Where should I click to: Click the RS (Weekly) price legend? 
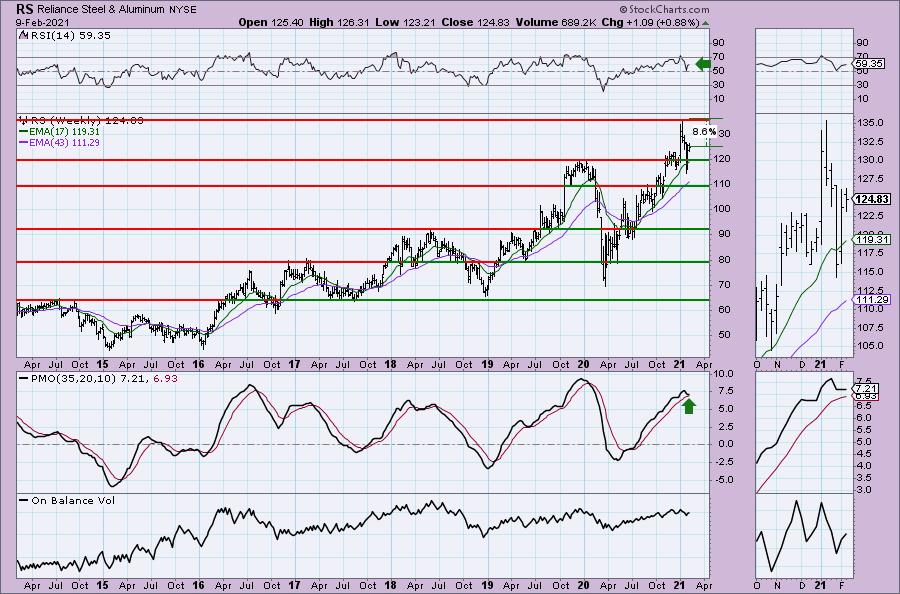click(x=81, y=120)
